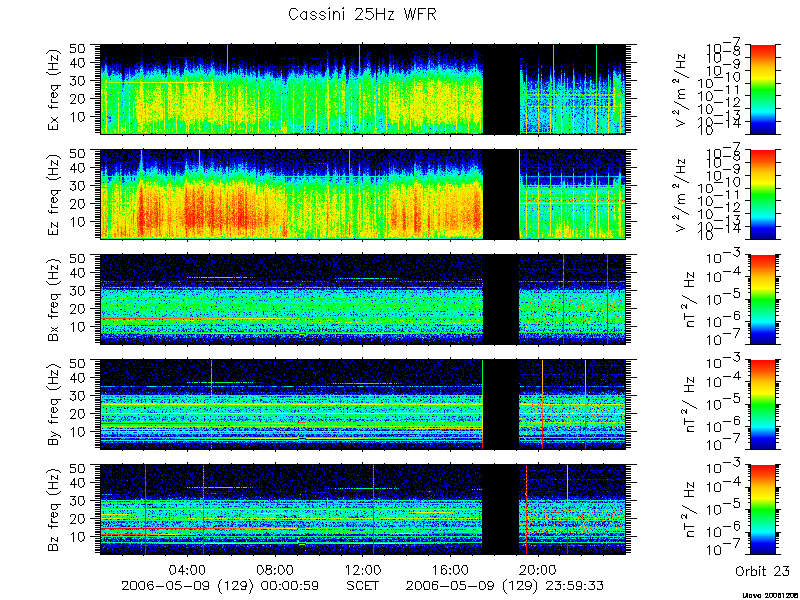Click the By panel color bar

pos(763,405)
